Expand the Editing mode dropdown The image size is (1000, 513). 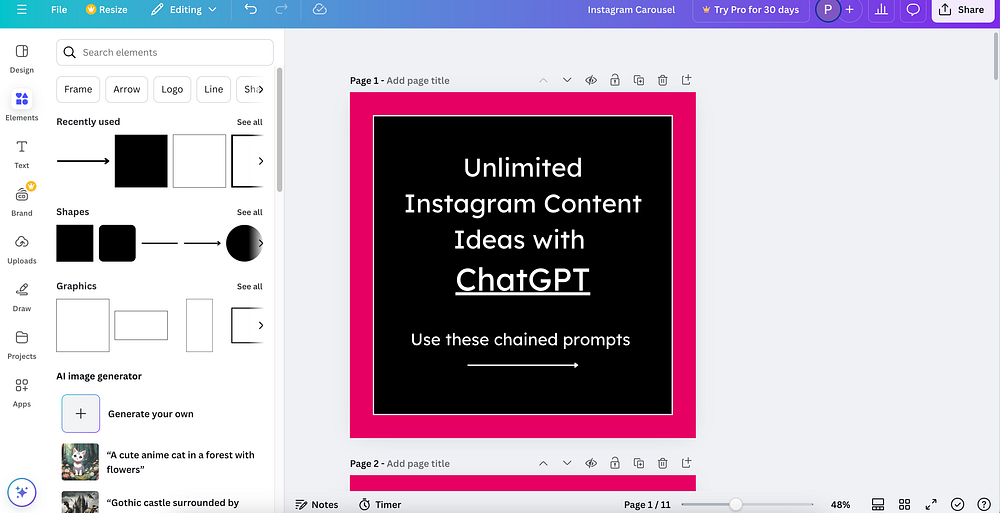coord(184,10)
